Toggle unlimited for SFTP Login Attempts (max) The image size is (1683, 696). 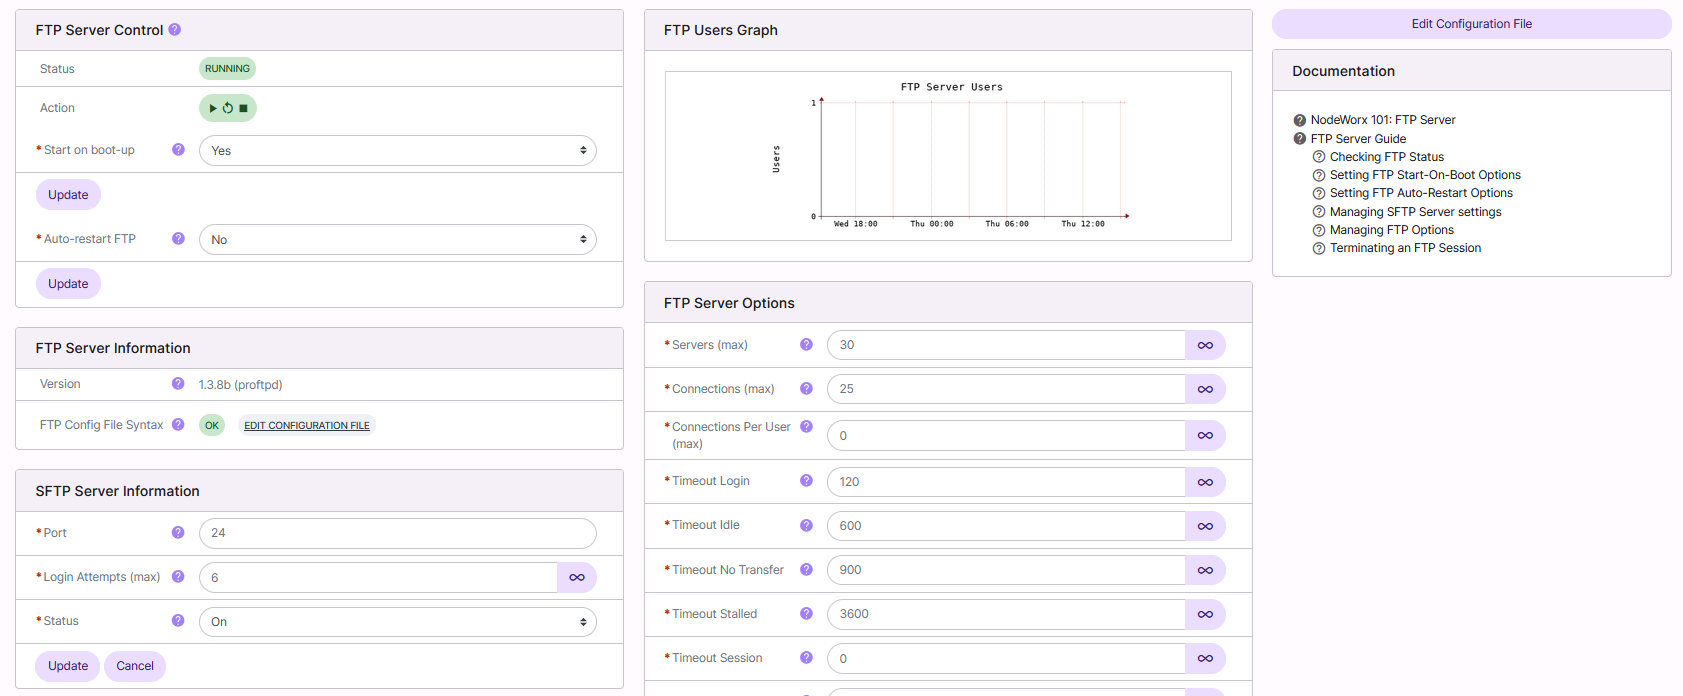click(577, 577)
